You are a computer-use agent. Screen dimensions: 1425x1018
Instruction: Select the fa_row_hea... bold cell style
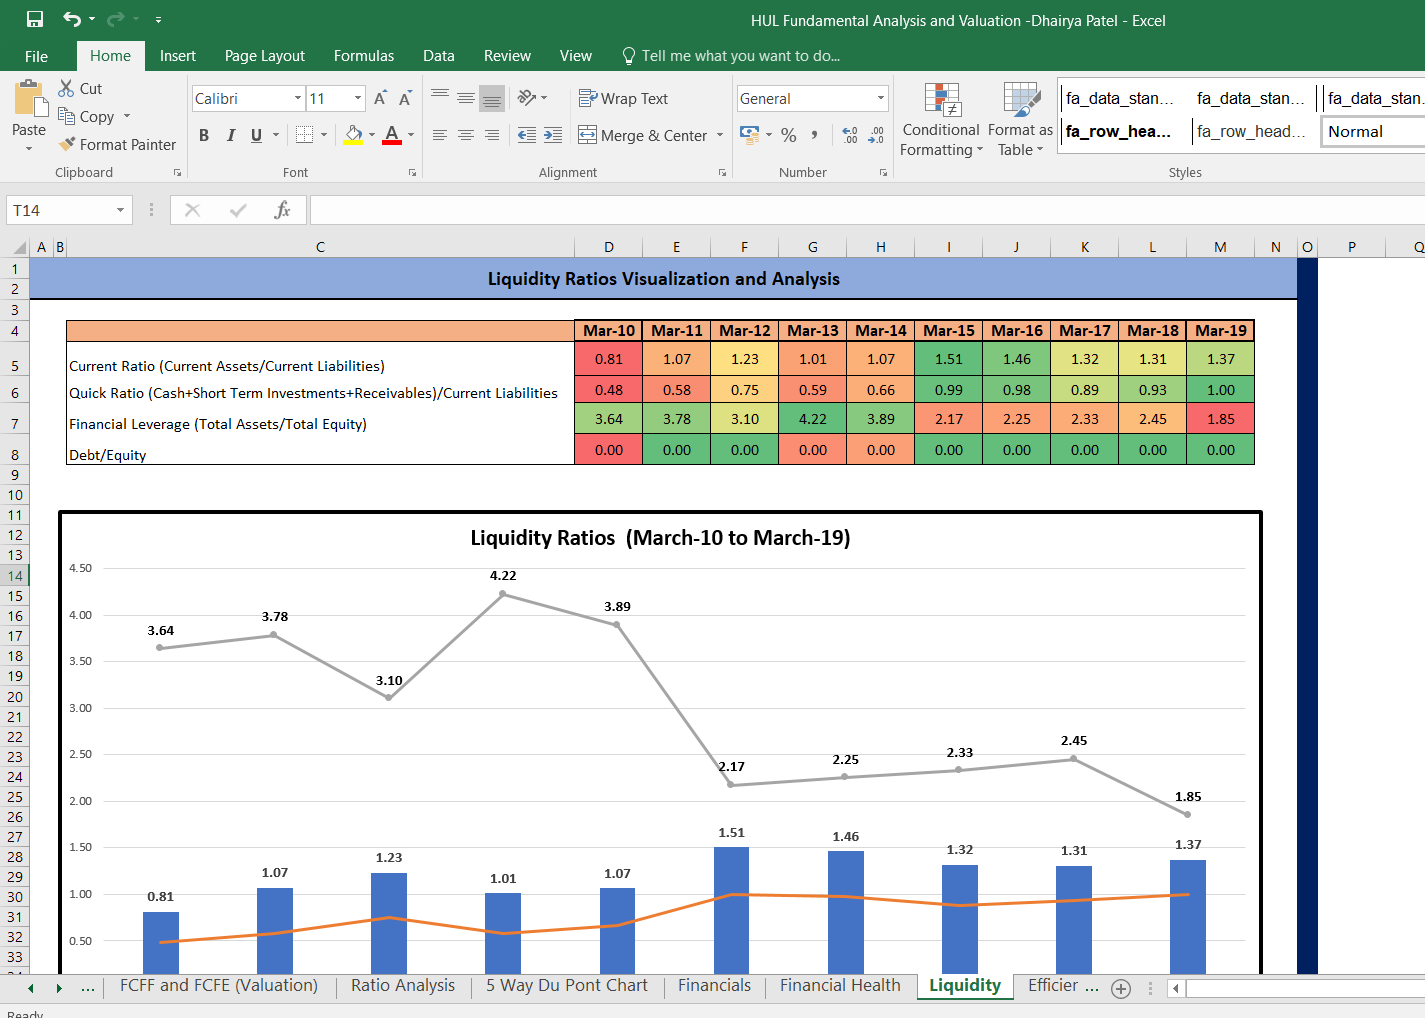point(1124,131)
